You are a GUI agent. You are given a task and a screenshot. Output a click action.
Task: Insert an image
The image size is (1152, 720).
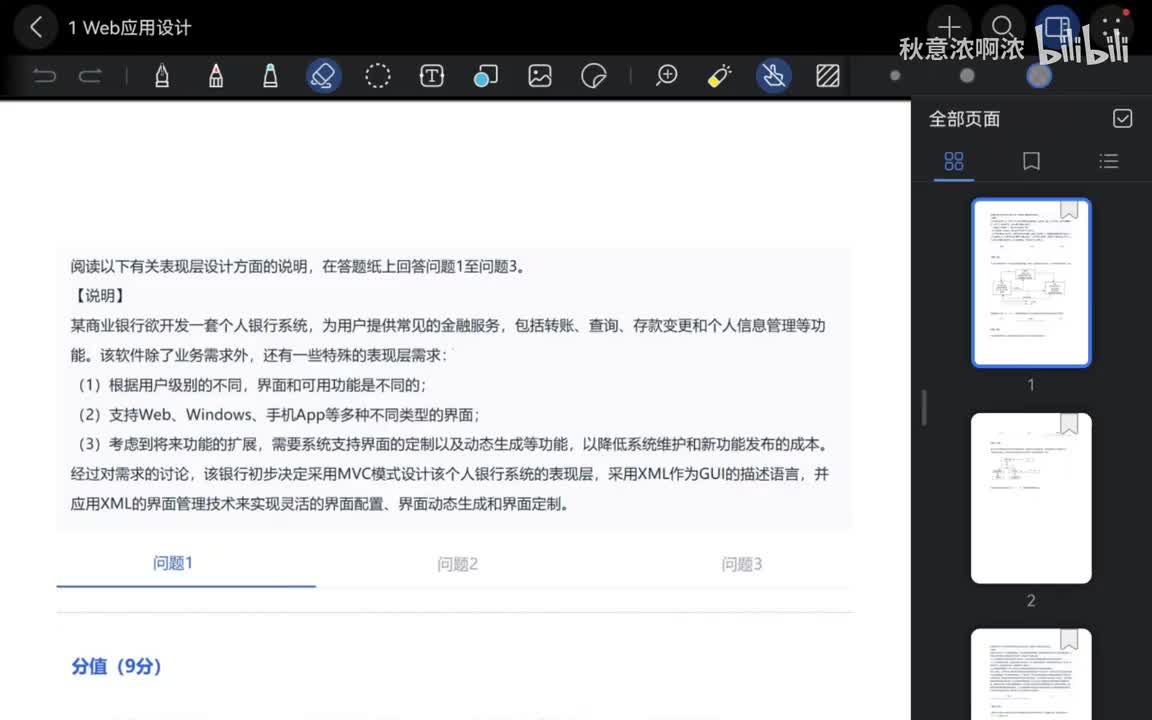pos(540,76)
